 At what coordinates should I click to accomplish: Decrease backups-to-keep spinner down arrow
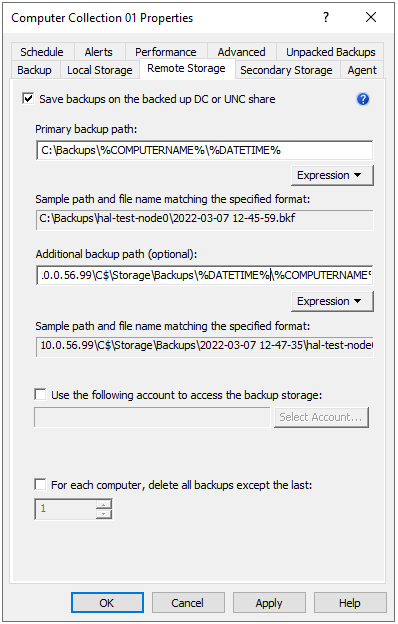103,514
